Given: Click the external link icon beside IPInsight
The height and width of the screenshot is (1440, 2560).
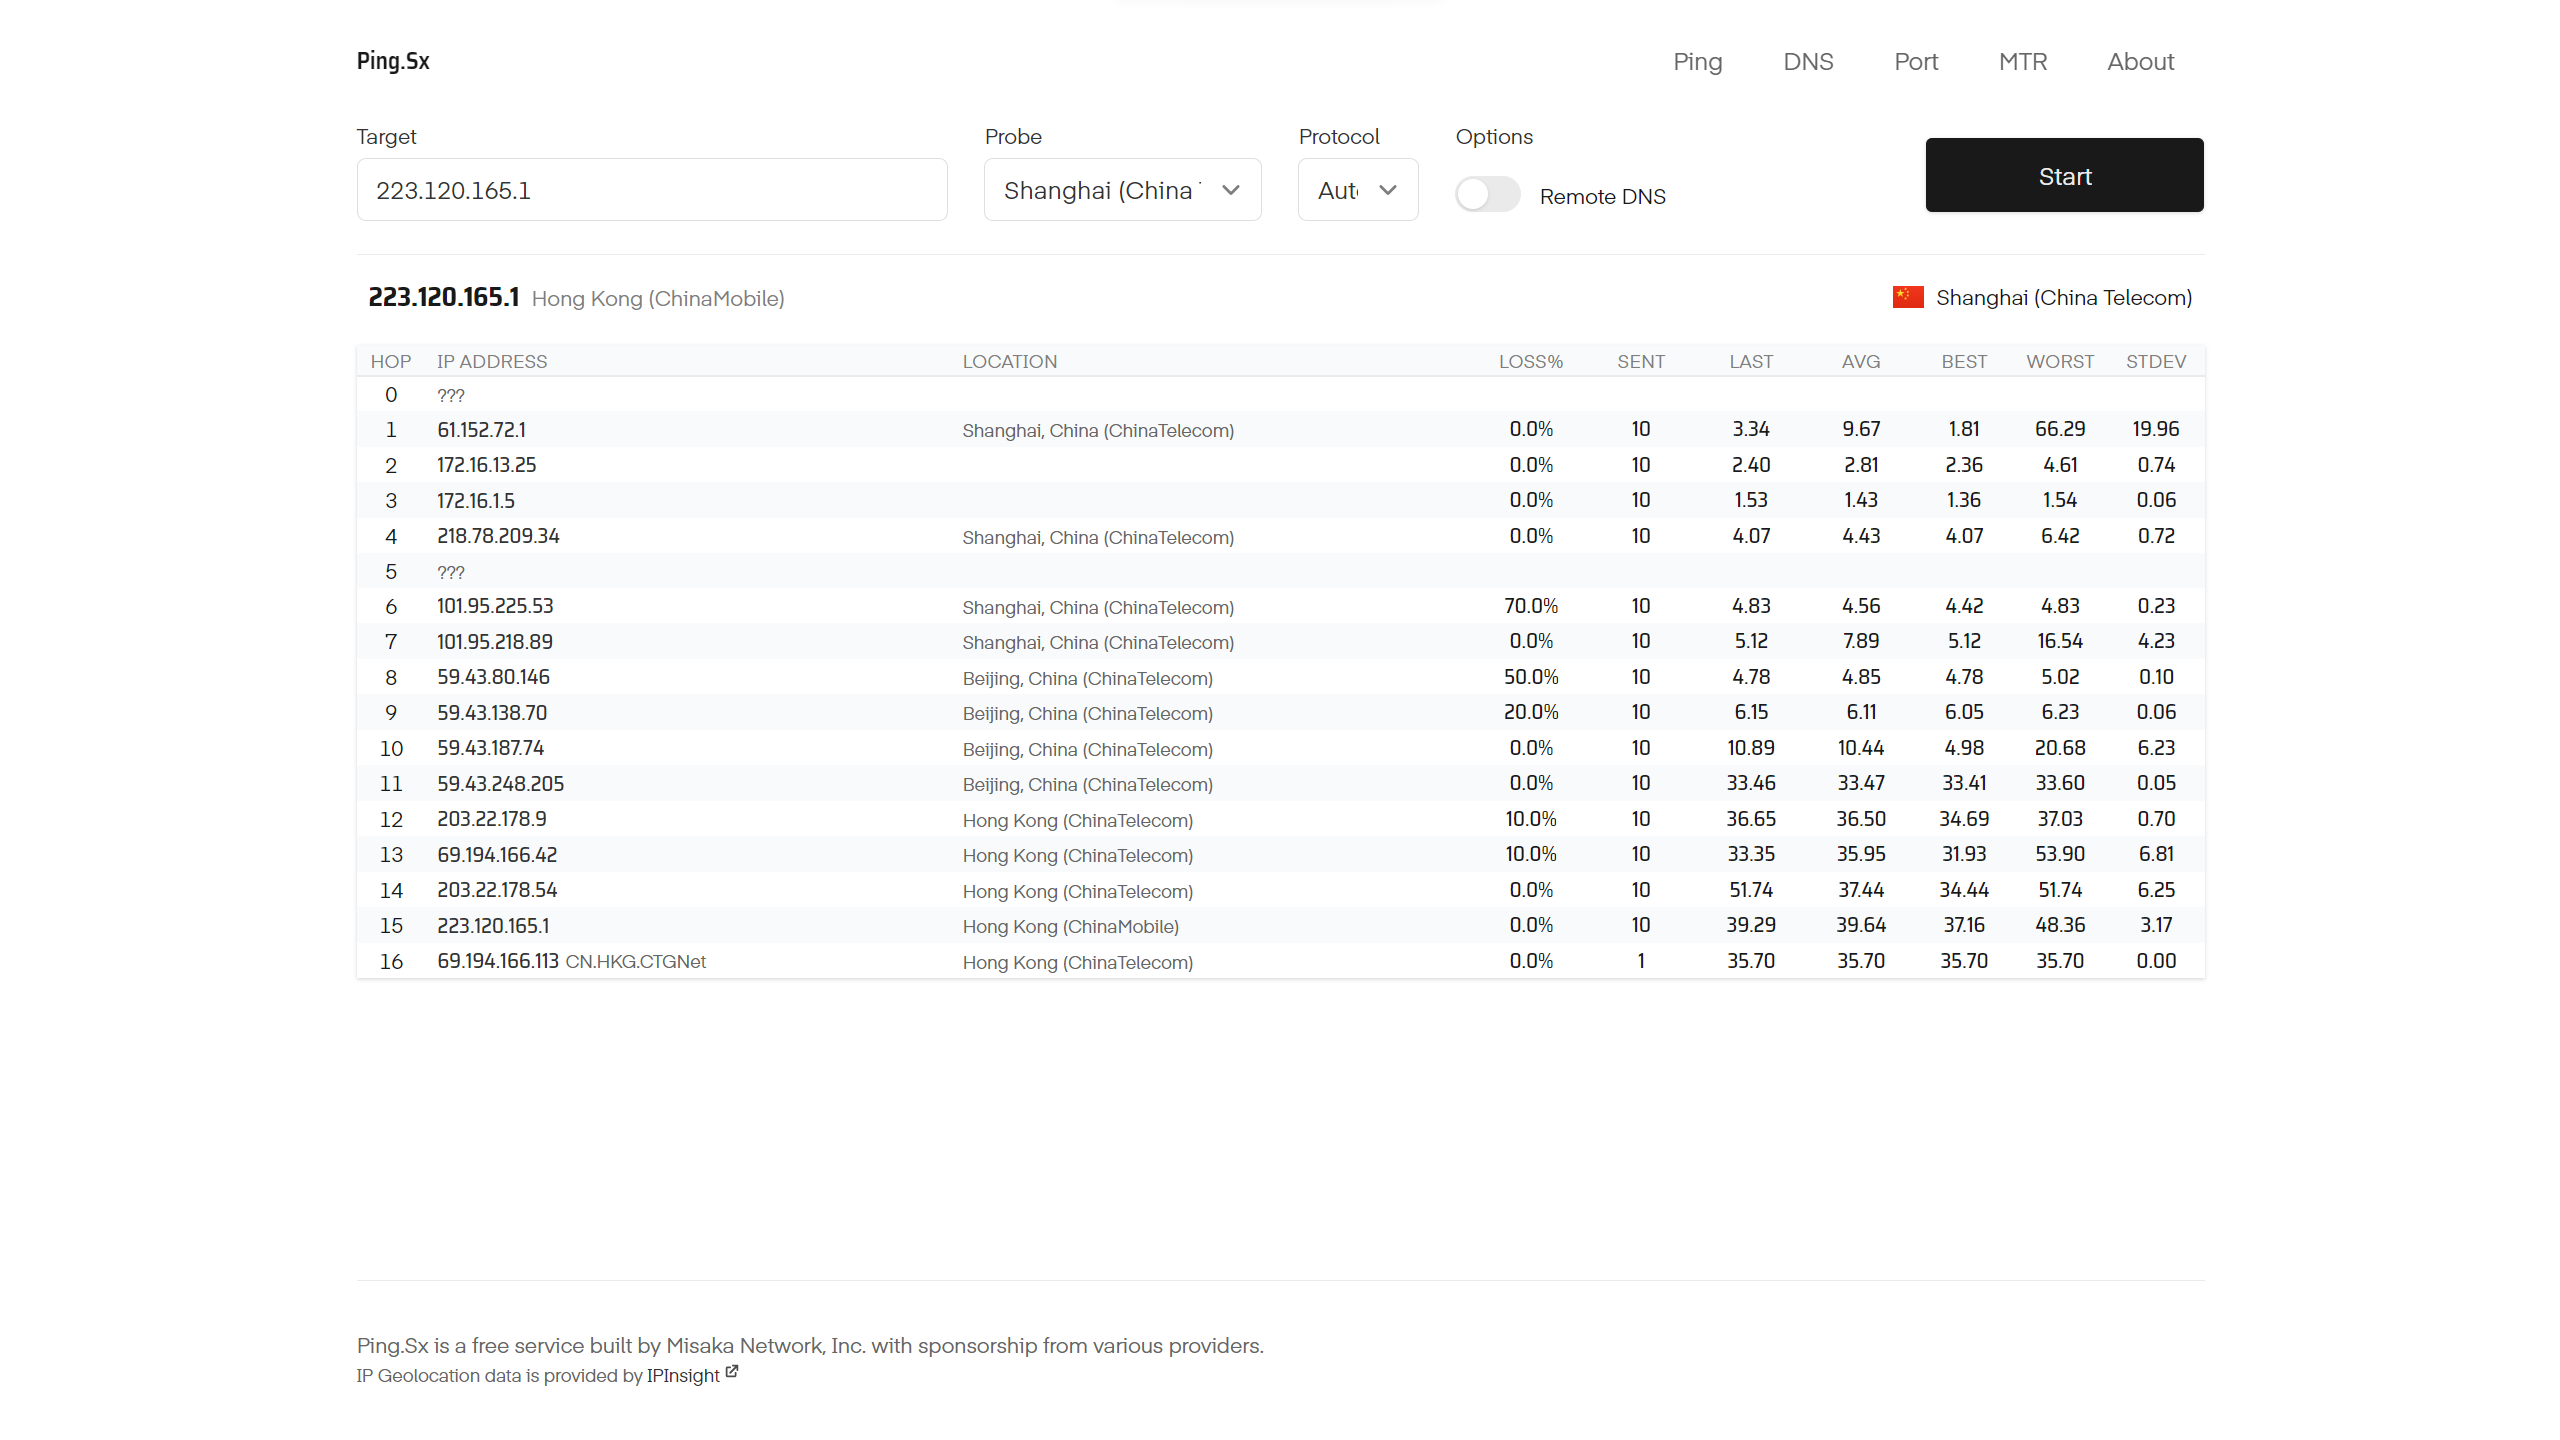Looking at the screenshot, I should [x=732, y=1372].
